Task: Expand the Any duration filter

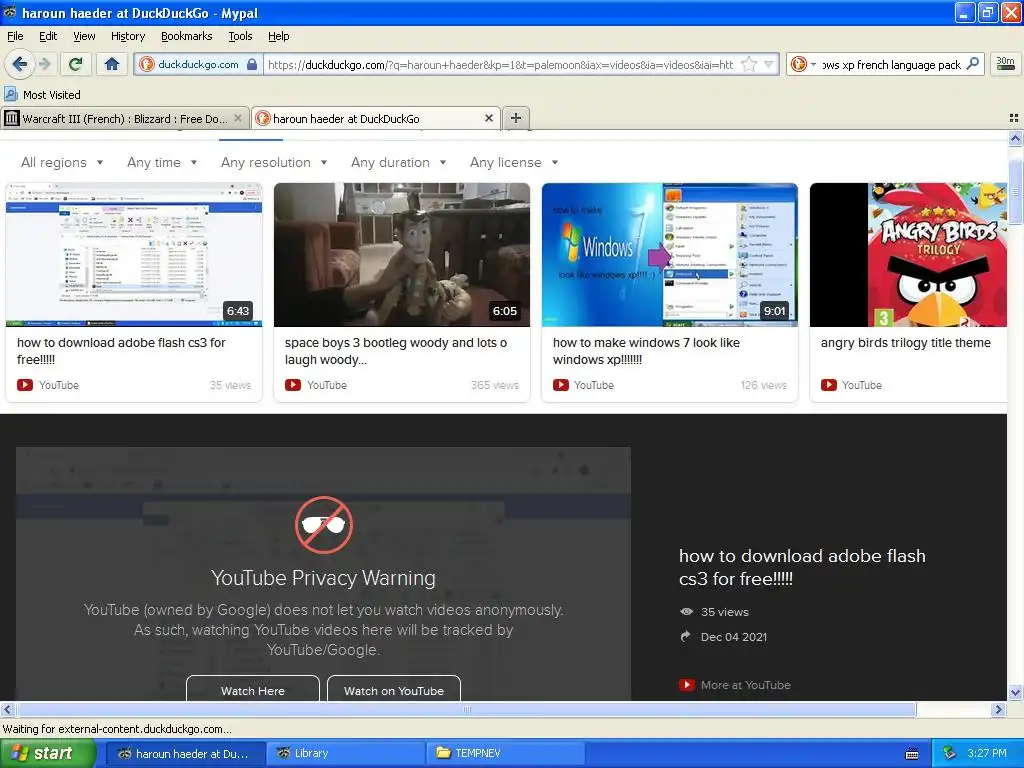Action: click(x=398, y=163)
